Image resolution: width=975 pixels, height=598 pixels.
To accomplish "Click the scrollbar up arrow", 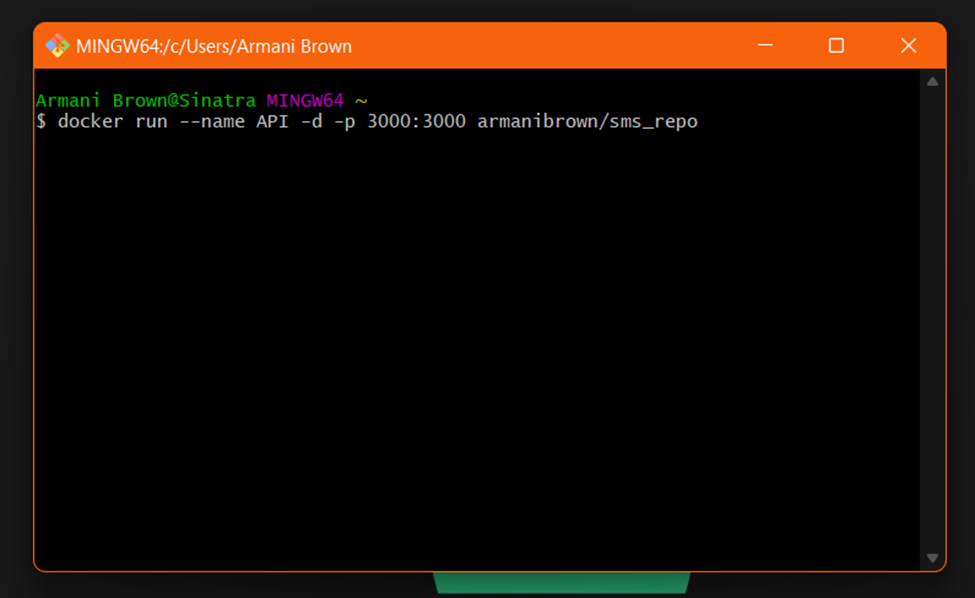I will click(x=931, y=80).
